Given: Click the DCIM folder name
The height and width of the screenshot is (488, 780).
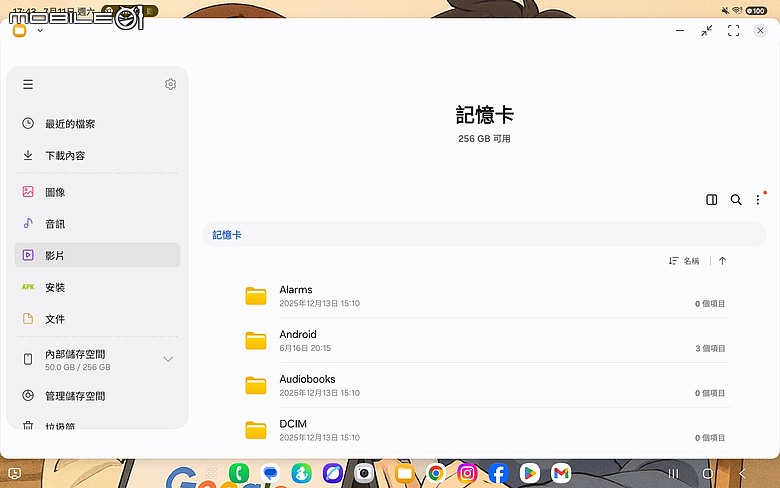Looking at the screenshot, I should [292, 424].
